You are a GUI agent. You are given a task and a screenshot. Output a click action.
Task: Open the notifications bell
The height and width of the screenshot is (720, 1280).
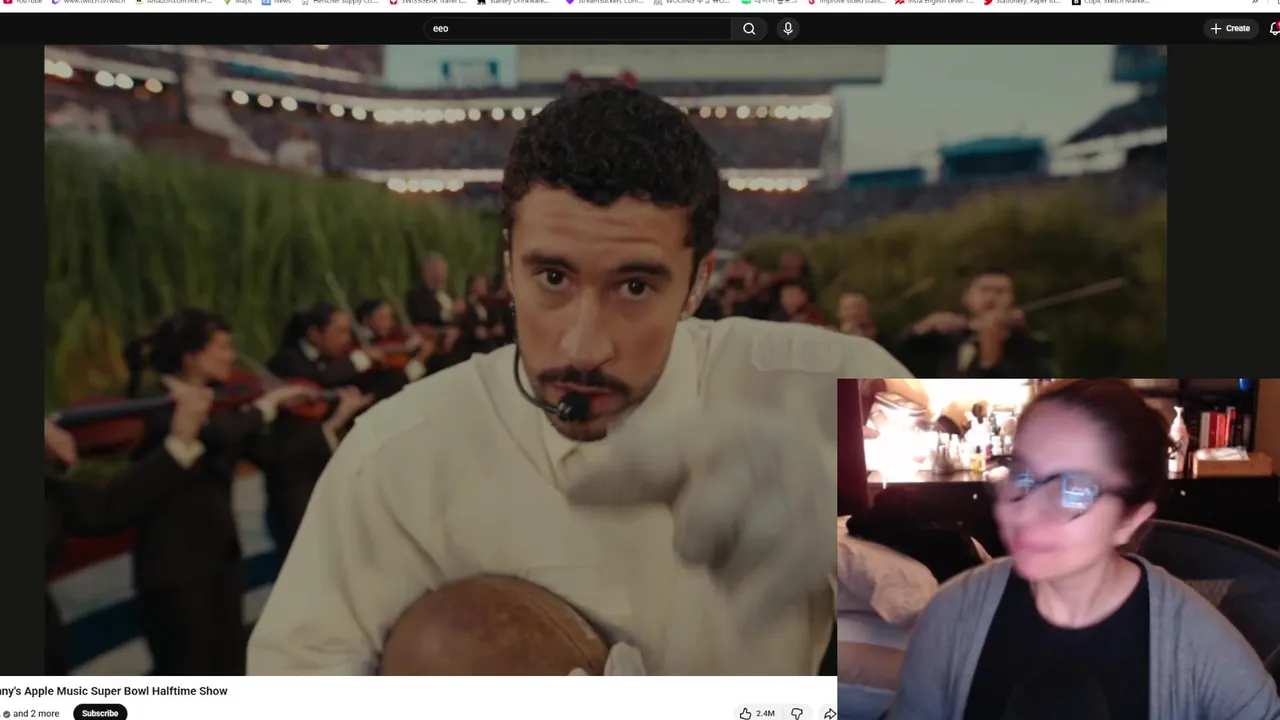pos(1274,28)
